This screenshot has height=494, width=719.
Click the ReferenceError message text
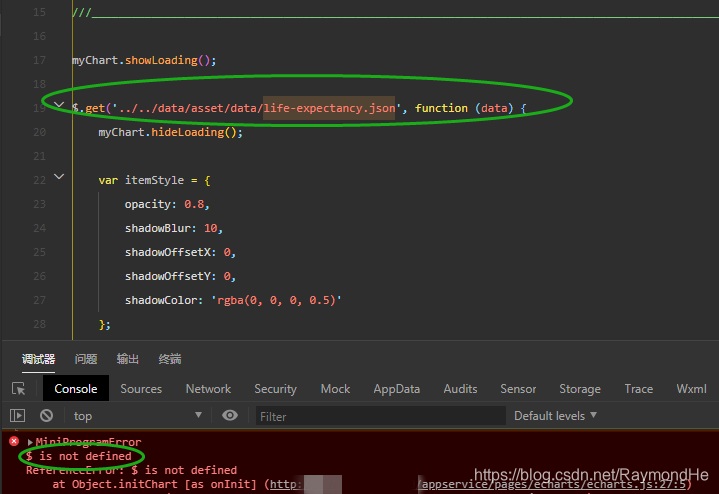(x=132, y=470)
